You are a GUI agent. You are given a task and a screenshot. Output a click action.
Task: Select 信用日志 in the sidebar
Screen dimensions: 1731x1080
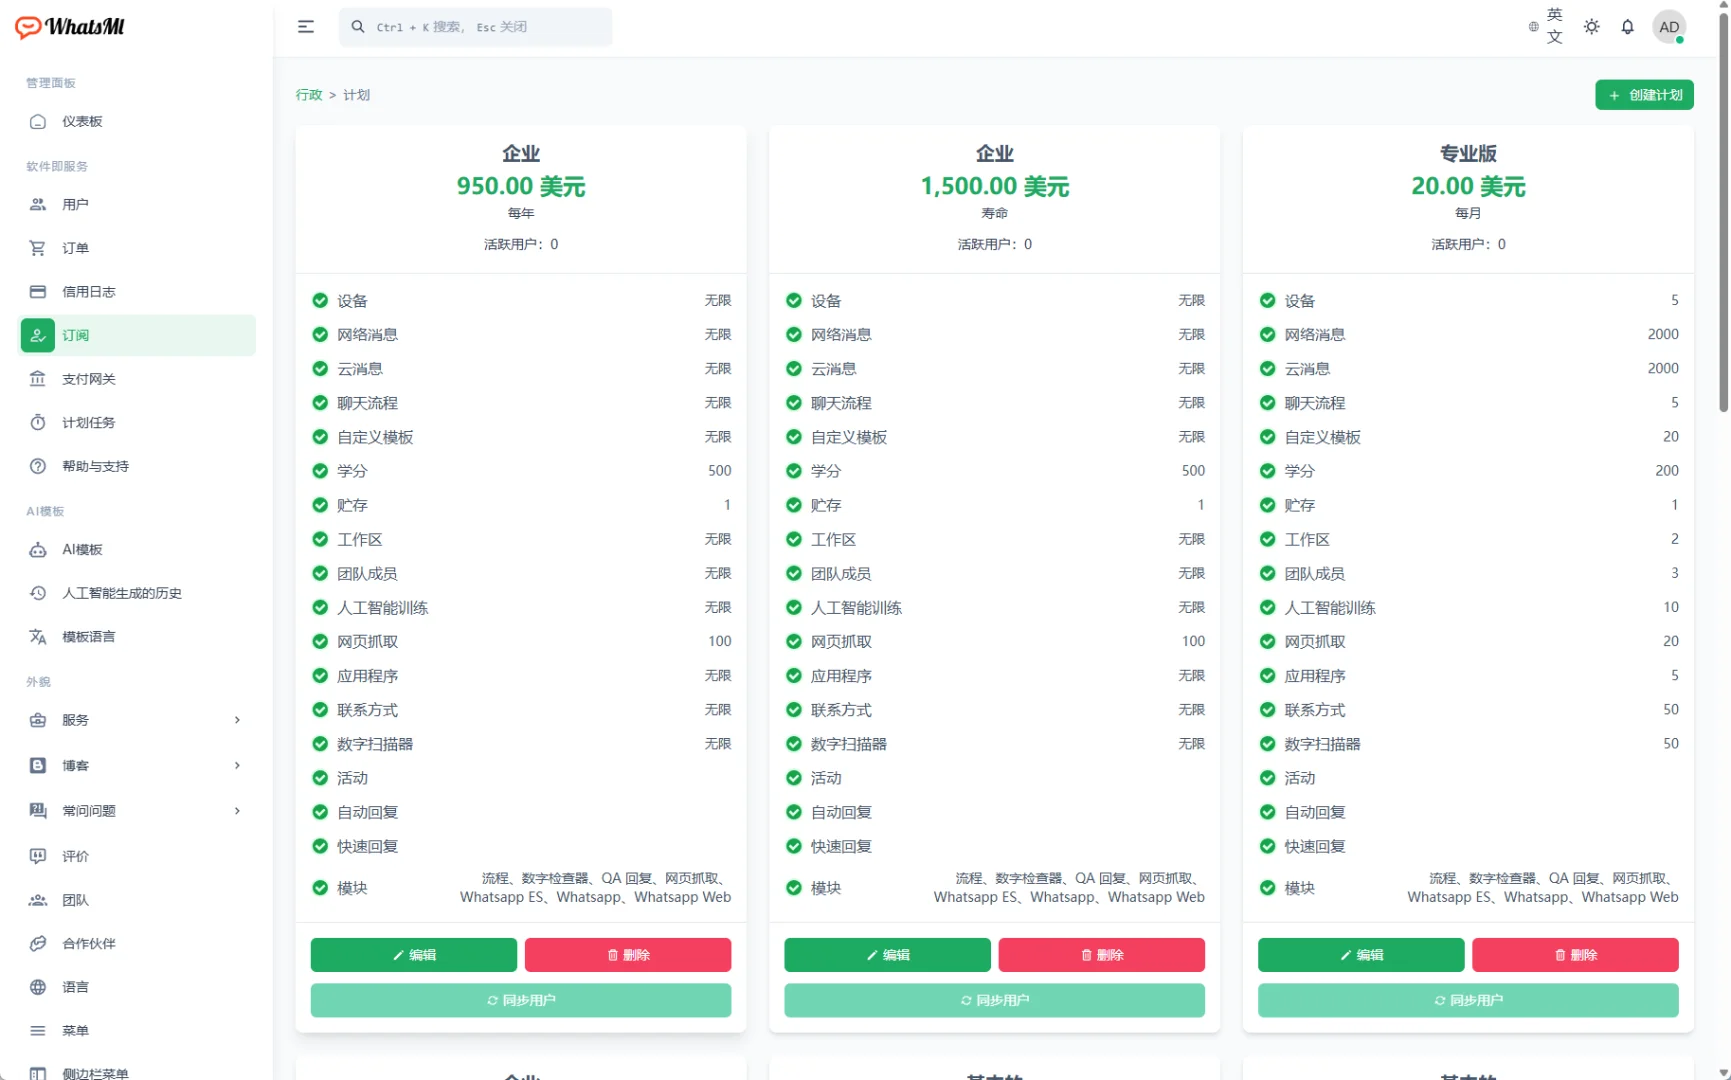[x=137, y=292]
